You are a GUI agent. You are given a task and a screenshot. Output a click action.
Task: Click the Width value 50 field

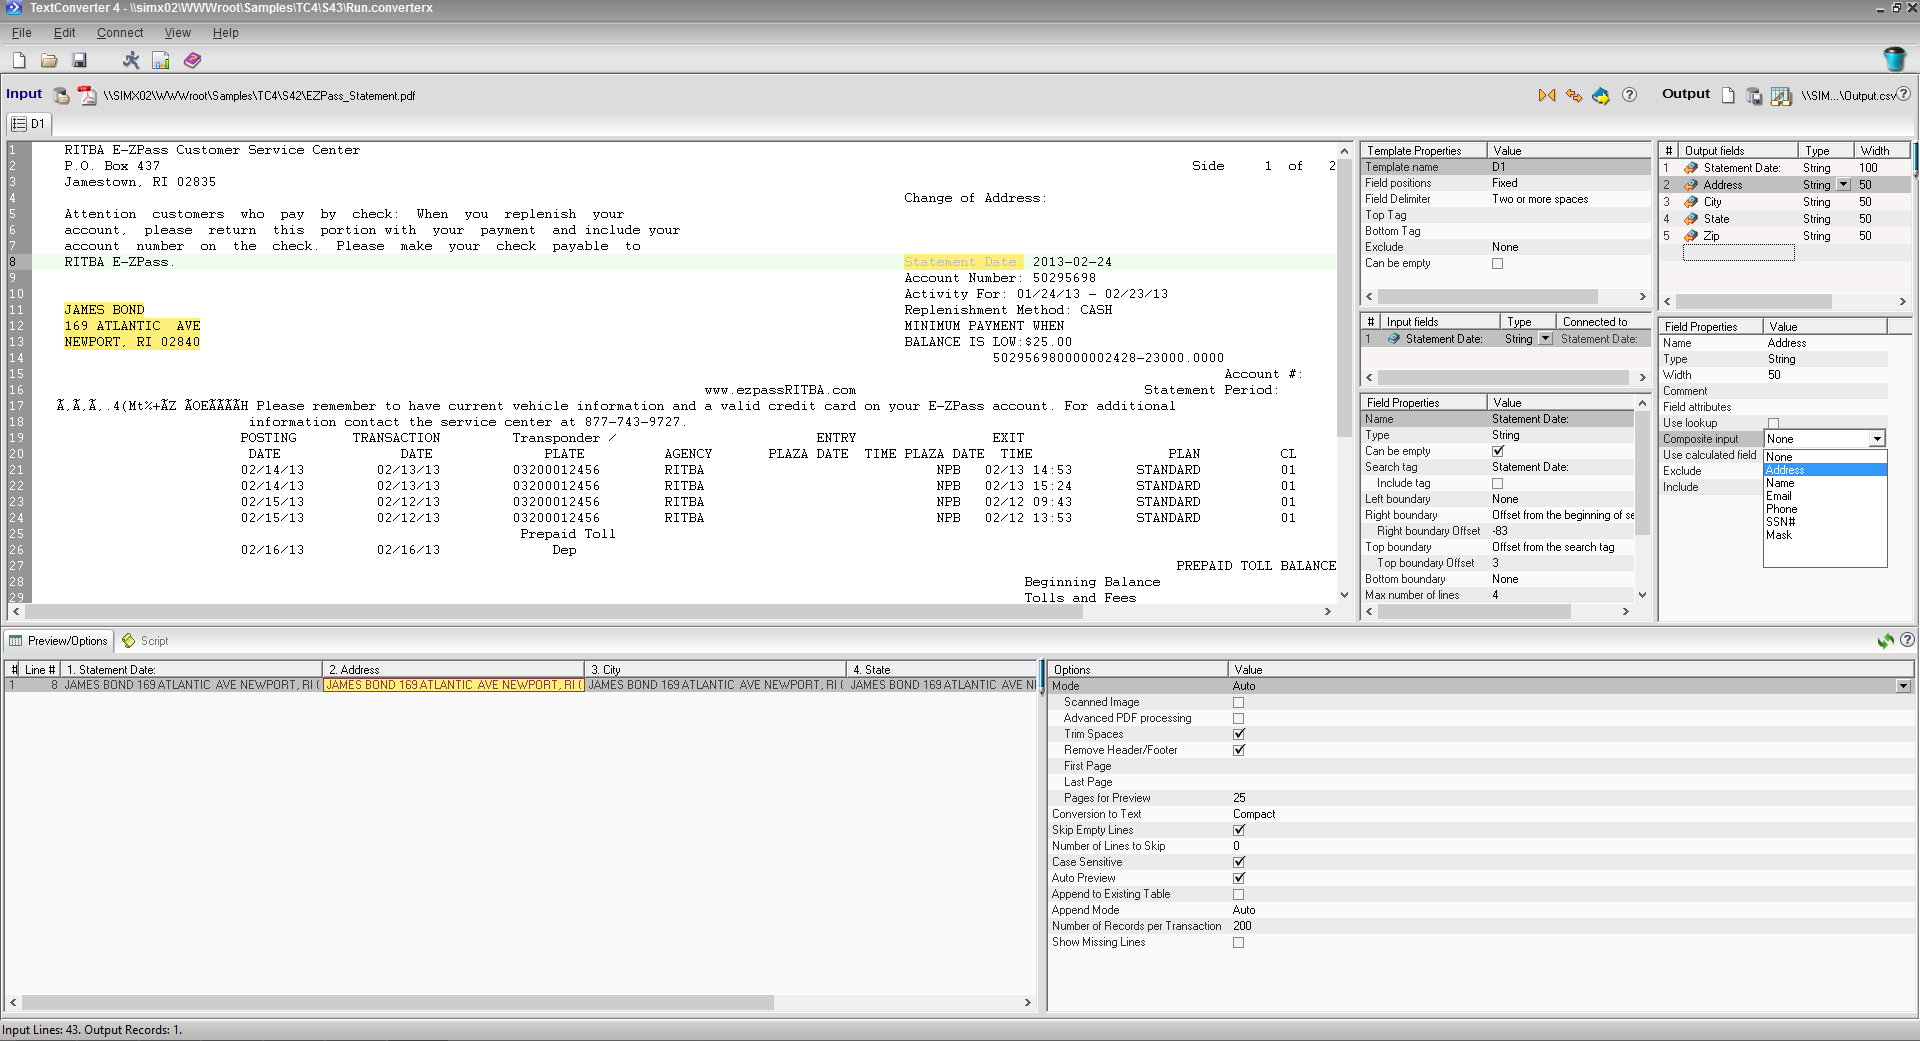tap(1825, 375)
